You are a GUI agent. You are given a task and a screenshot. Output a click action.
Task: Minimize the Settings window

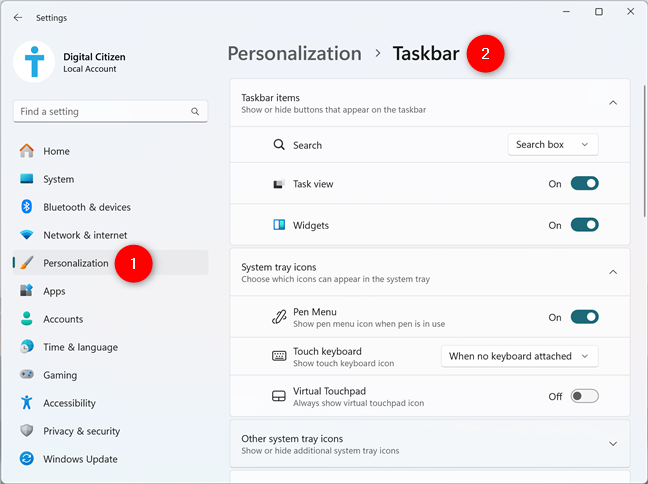(567, 12)
